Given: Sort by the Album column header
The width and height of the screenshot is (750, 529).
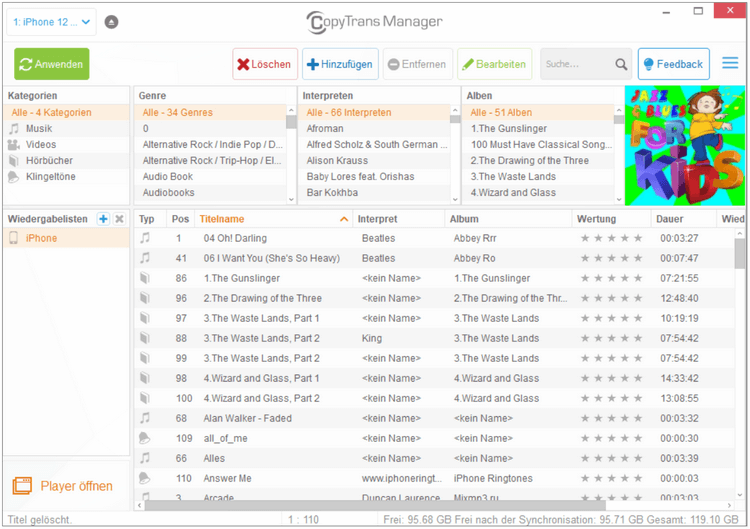Looking at the screenshot, I should (x=508, y=219).
